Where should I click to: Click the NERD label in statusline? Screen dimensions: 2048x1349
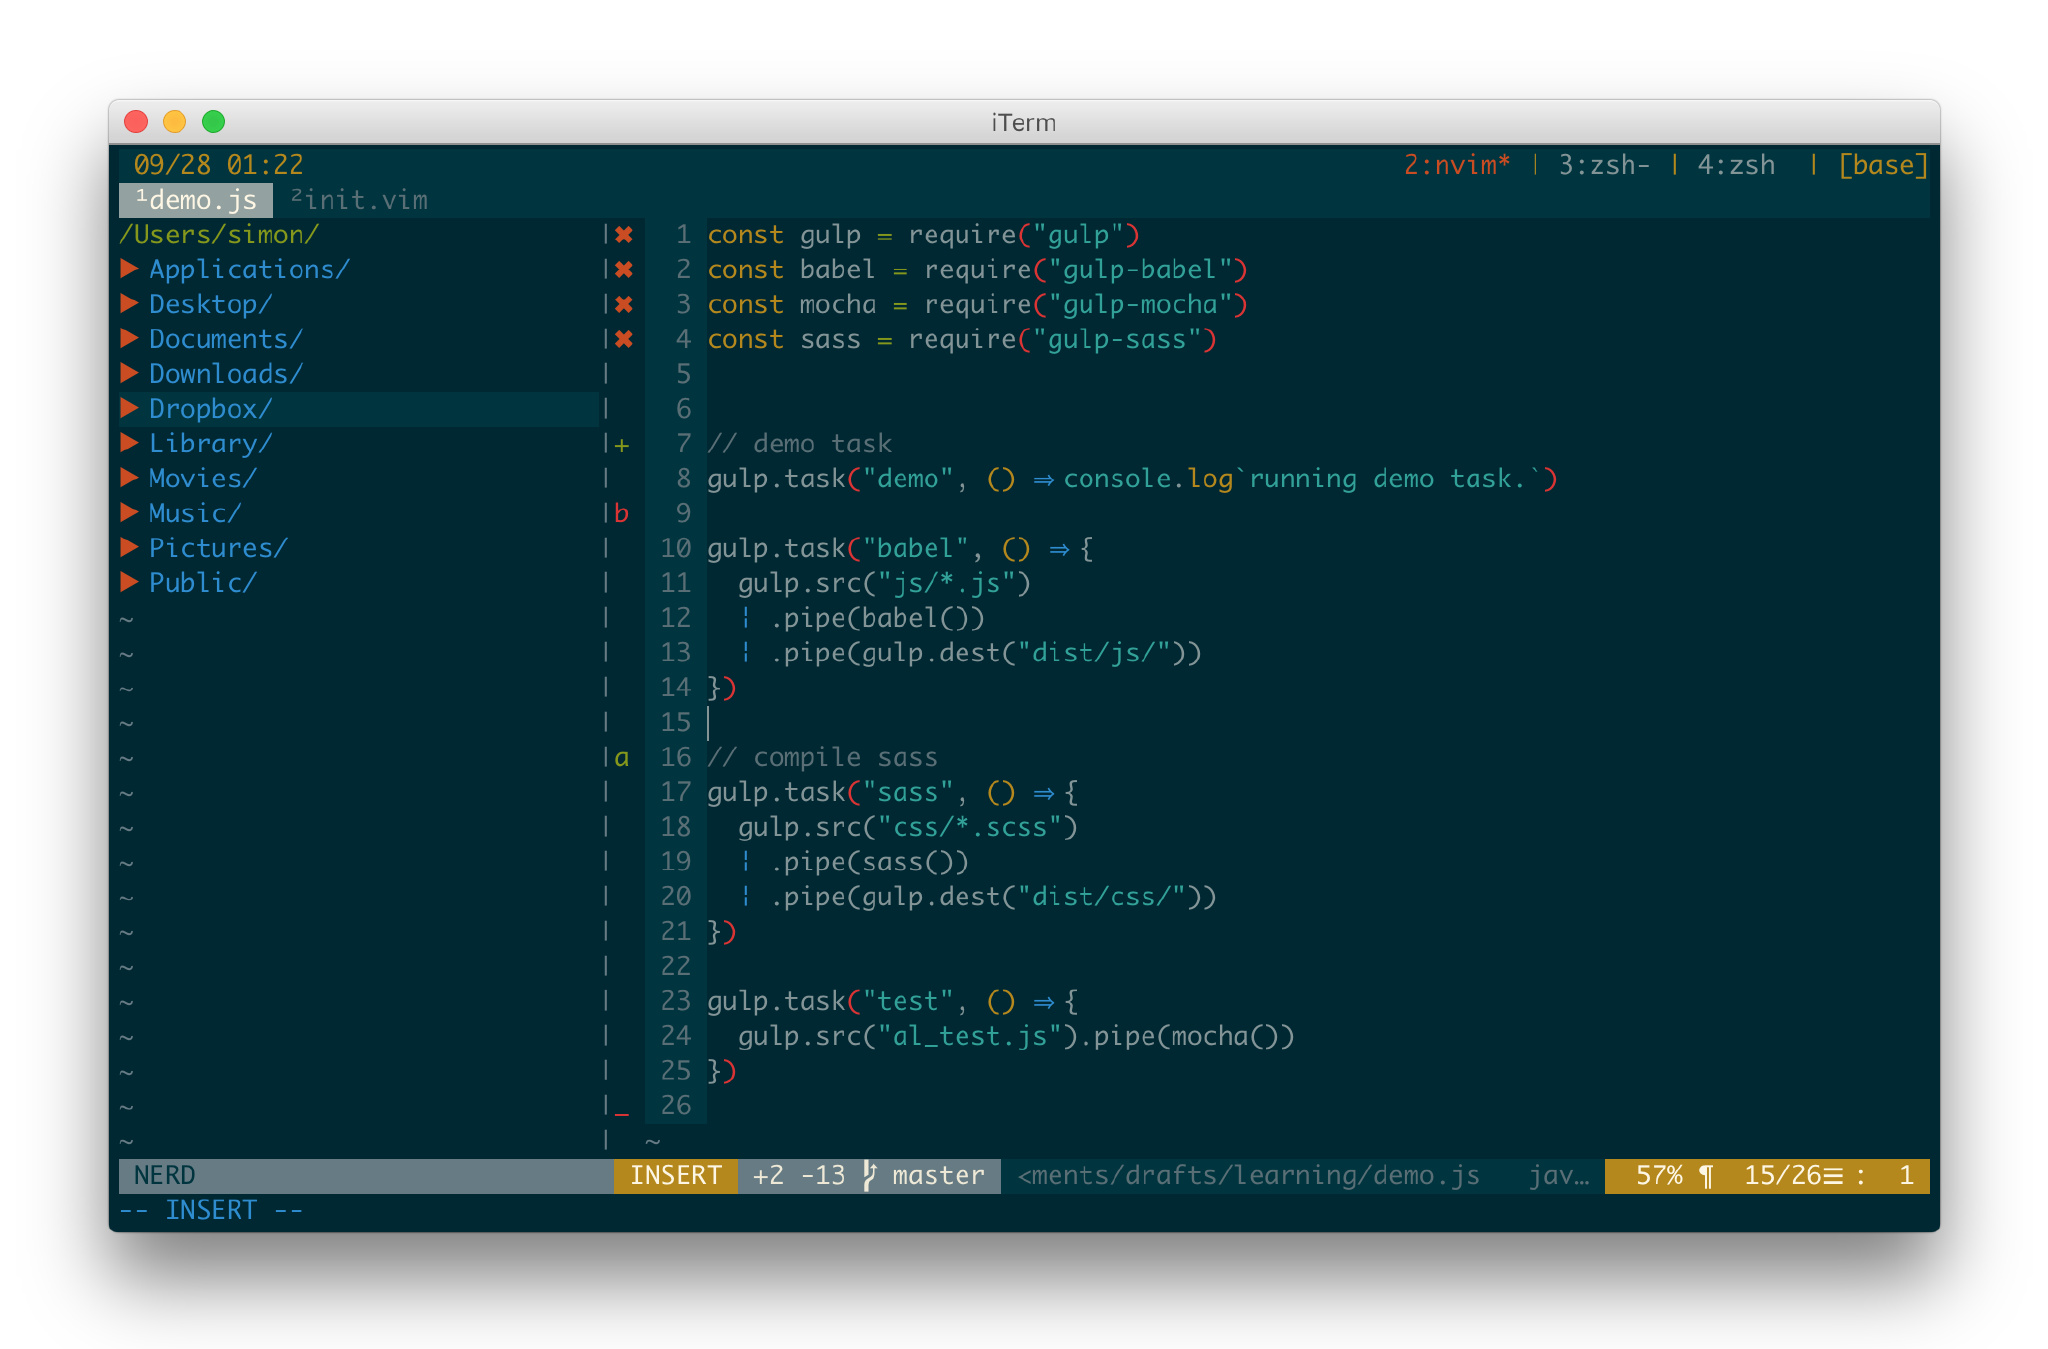point(165,1176)
